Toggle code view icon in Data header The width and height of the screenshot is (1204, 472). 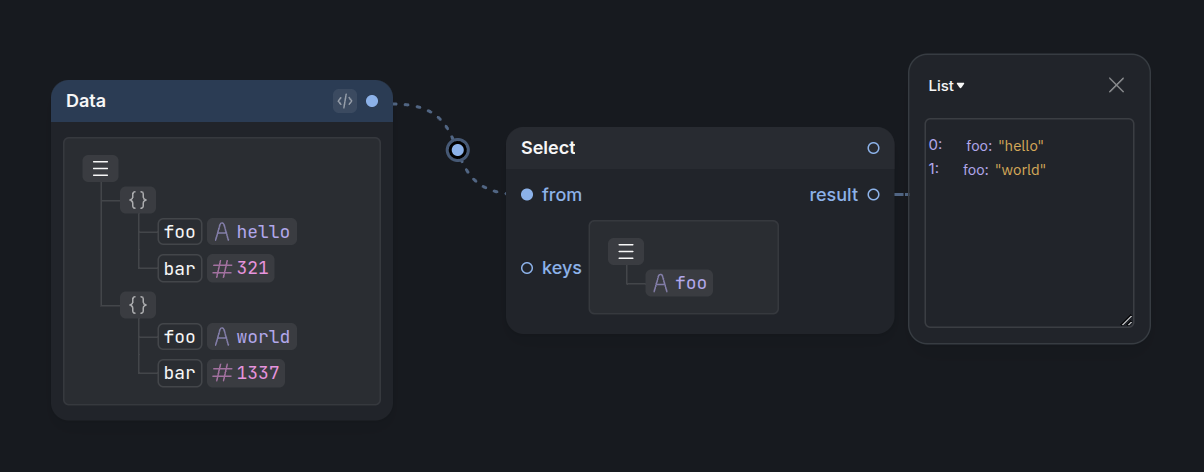[345, 101]
